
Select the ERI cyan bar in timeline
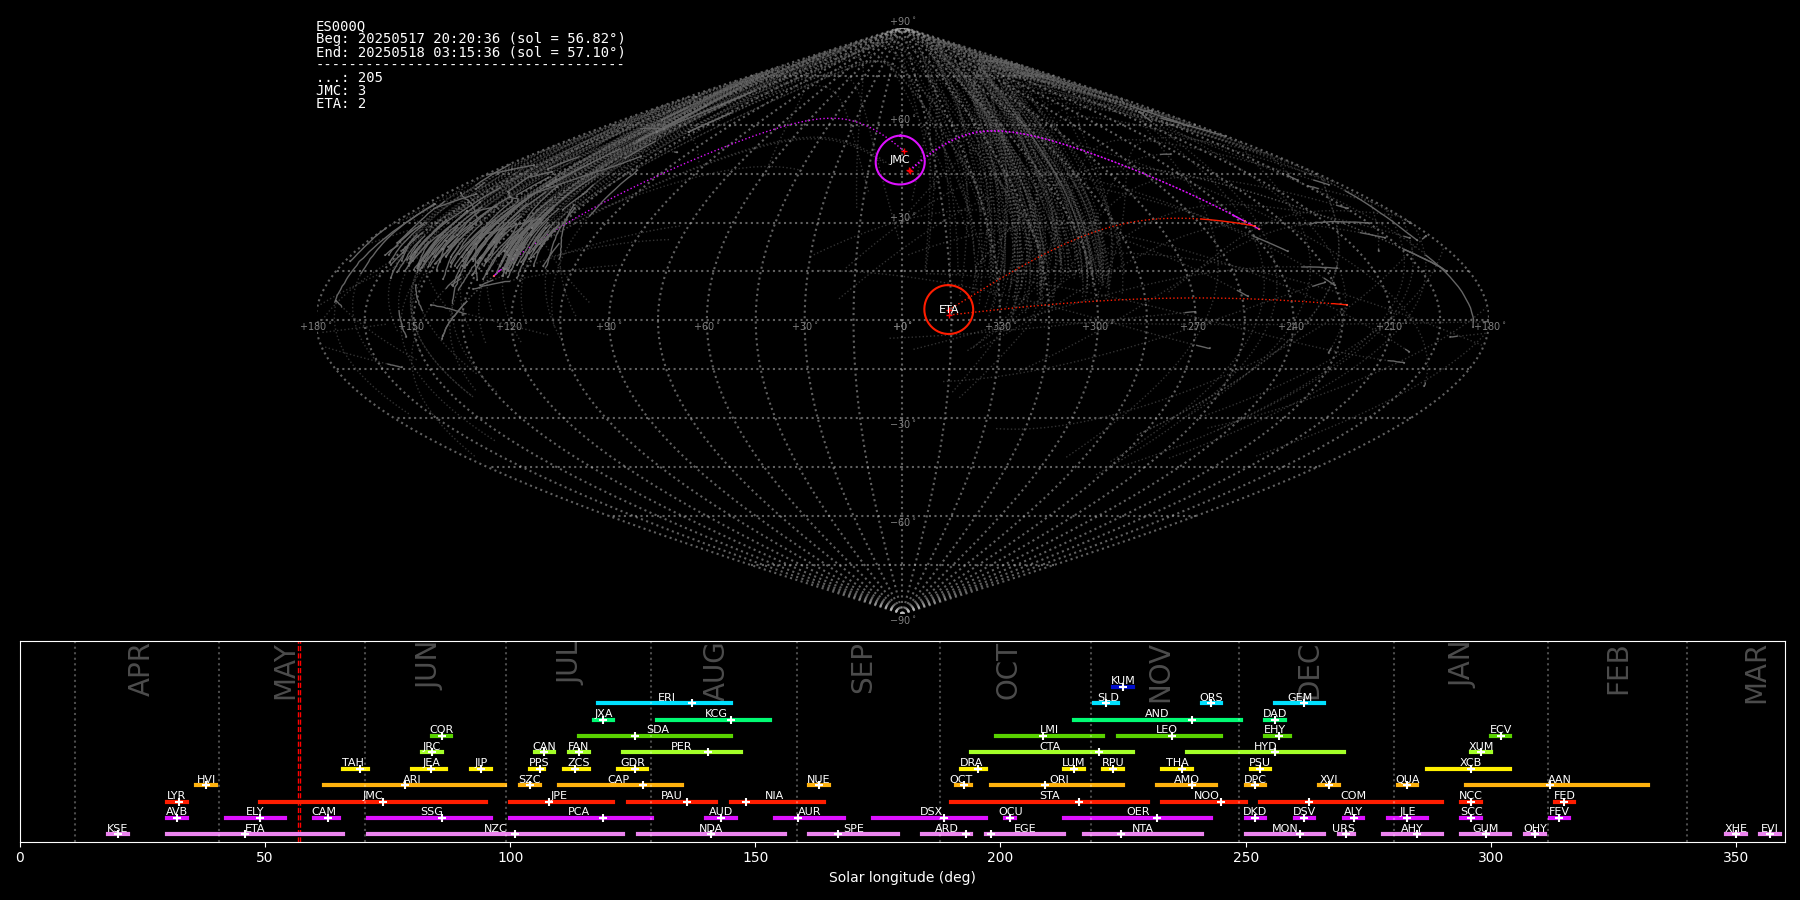coord(664,703)
